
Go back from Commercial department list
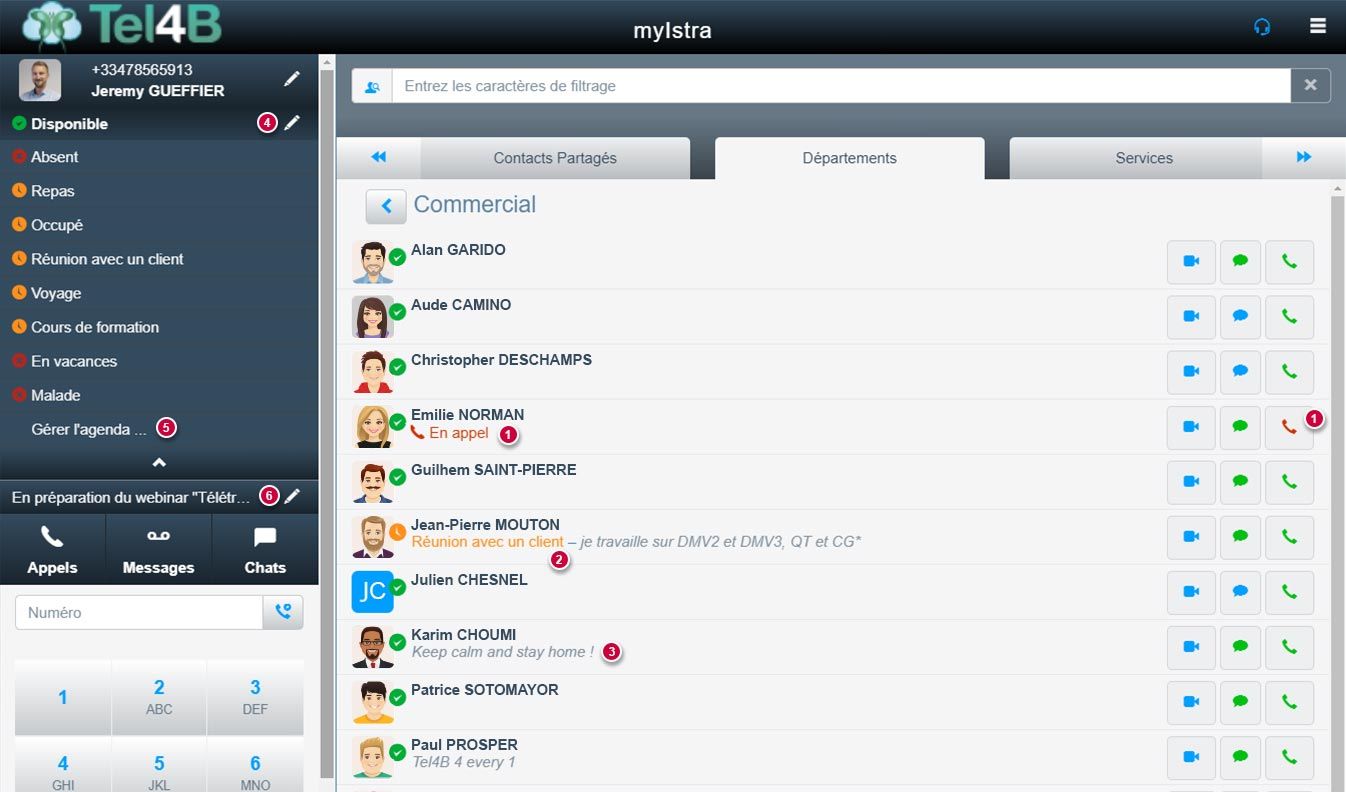click(x=386, y=206)
